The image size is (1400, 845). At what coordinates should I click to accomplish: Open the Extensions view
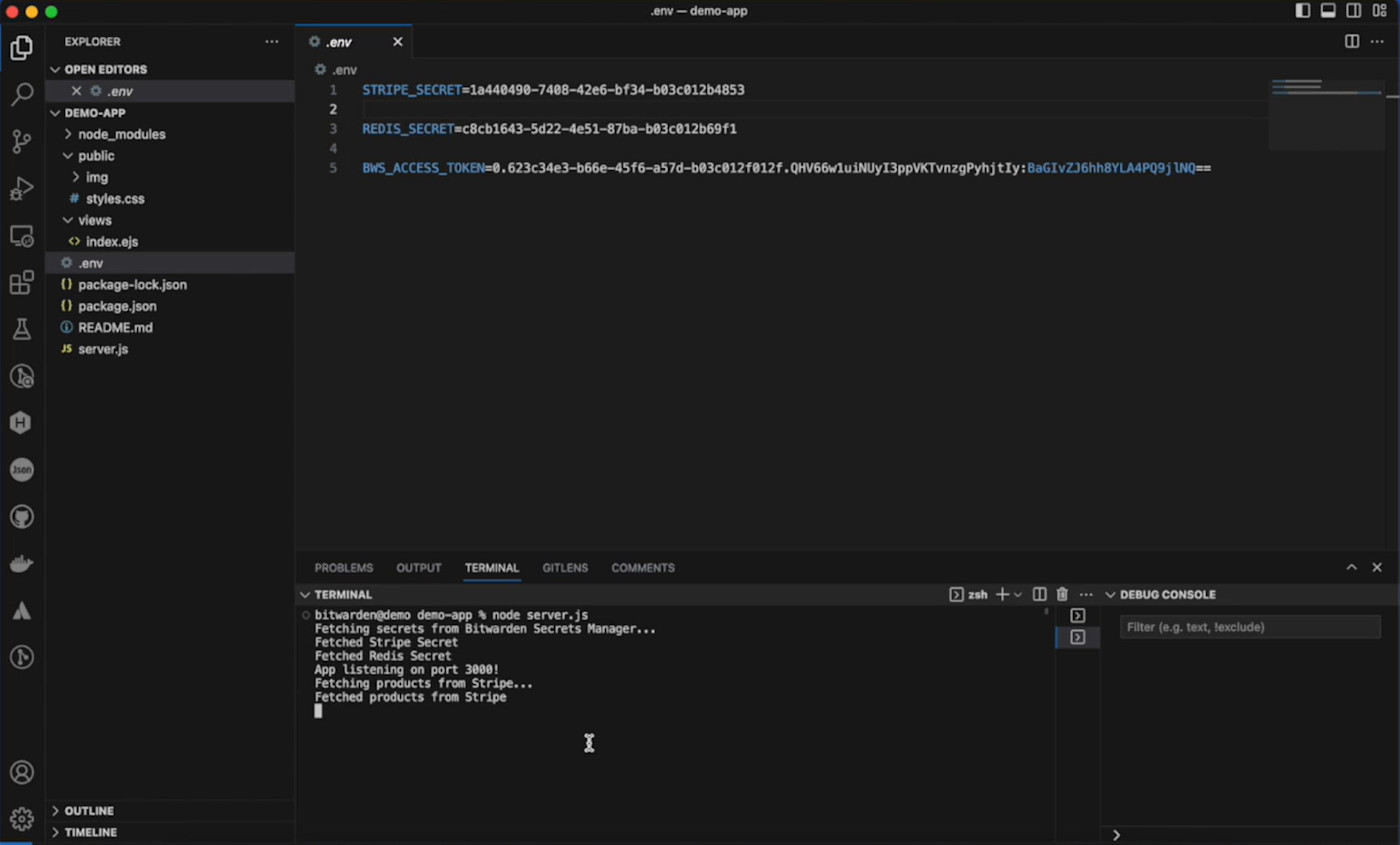click(22, 282)
